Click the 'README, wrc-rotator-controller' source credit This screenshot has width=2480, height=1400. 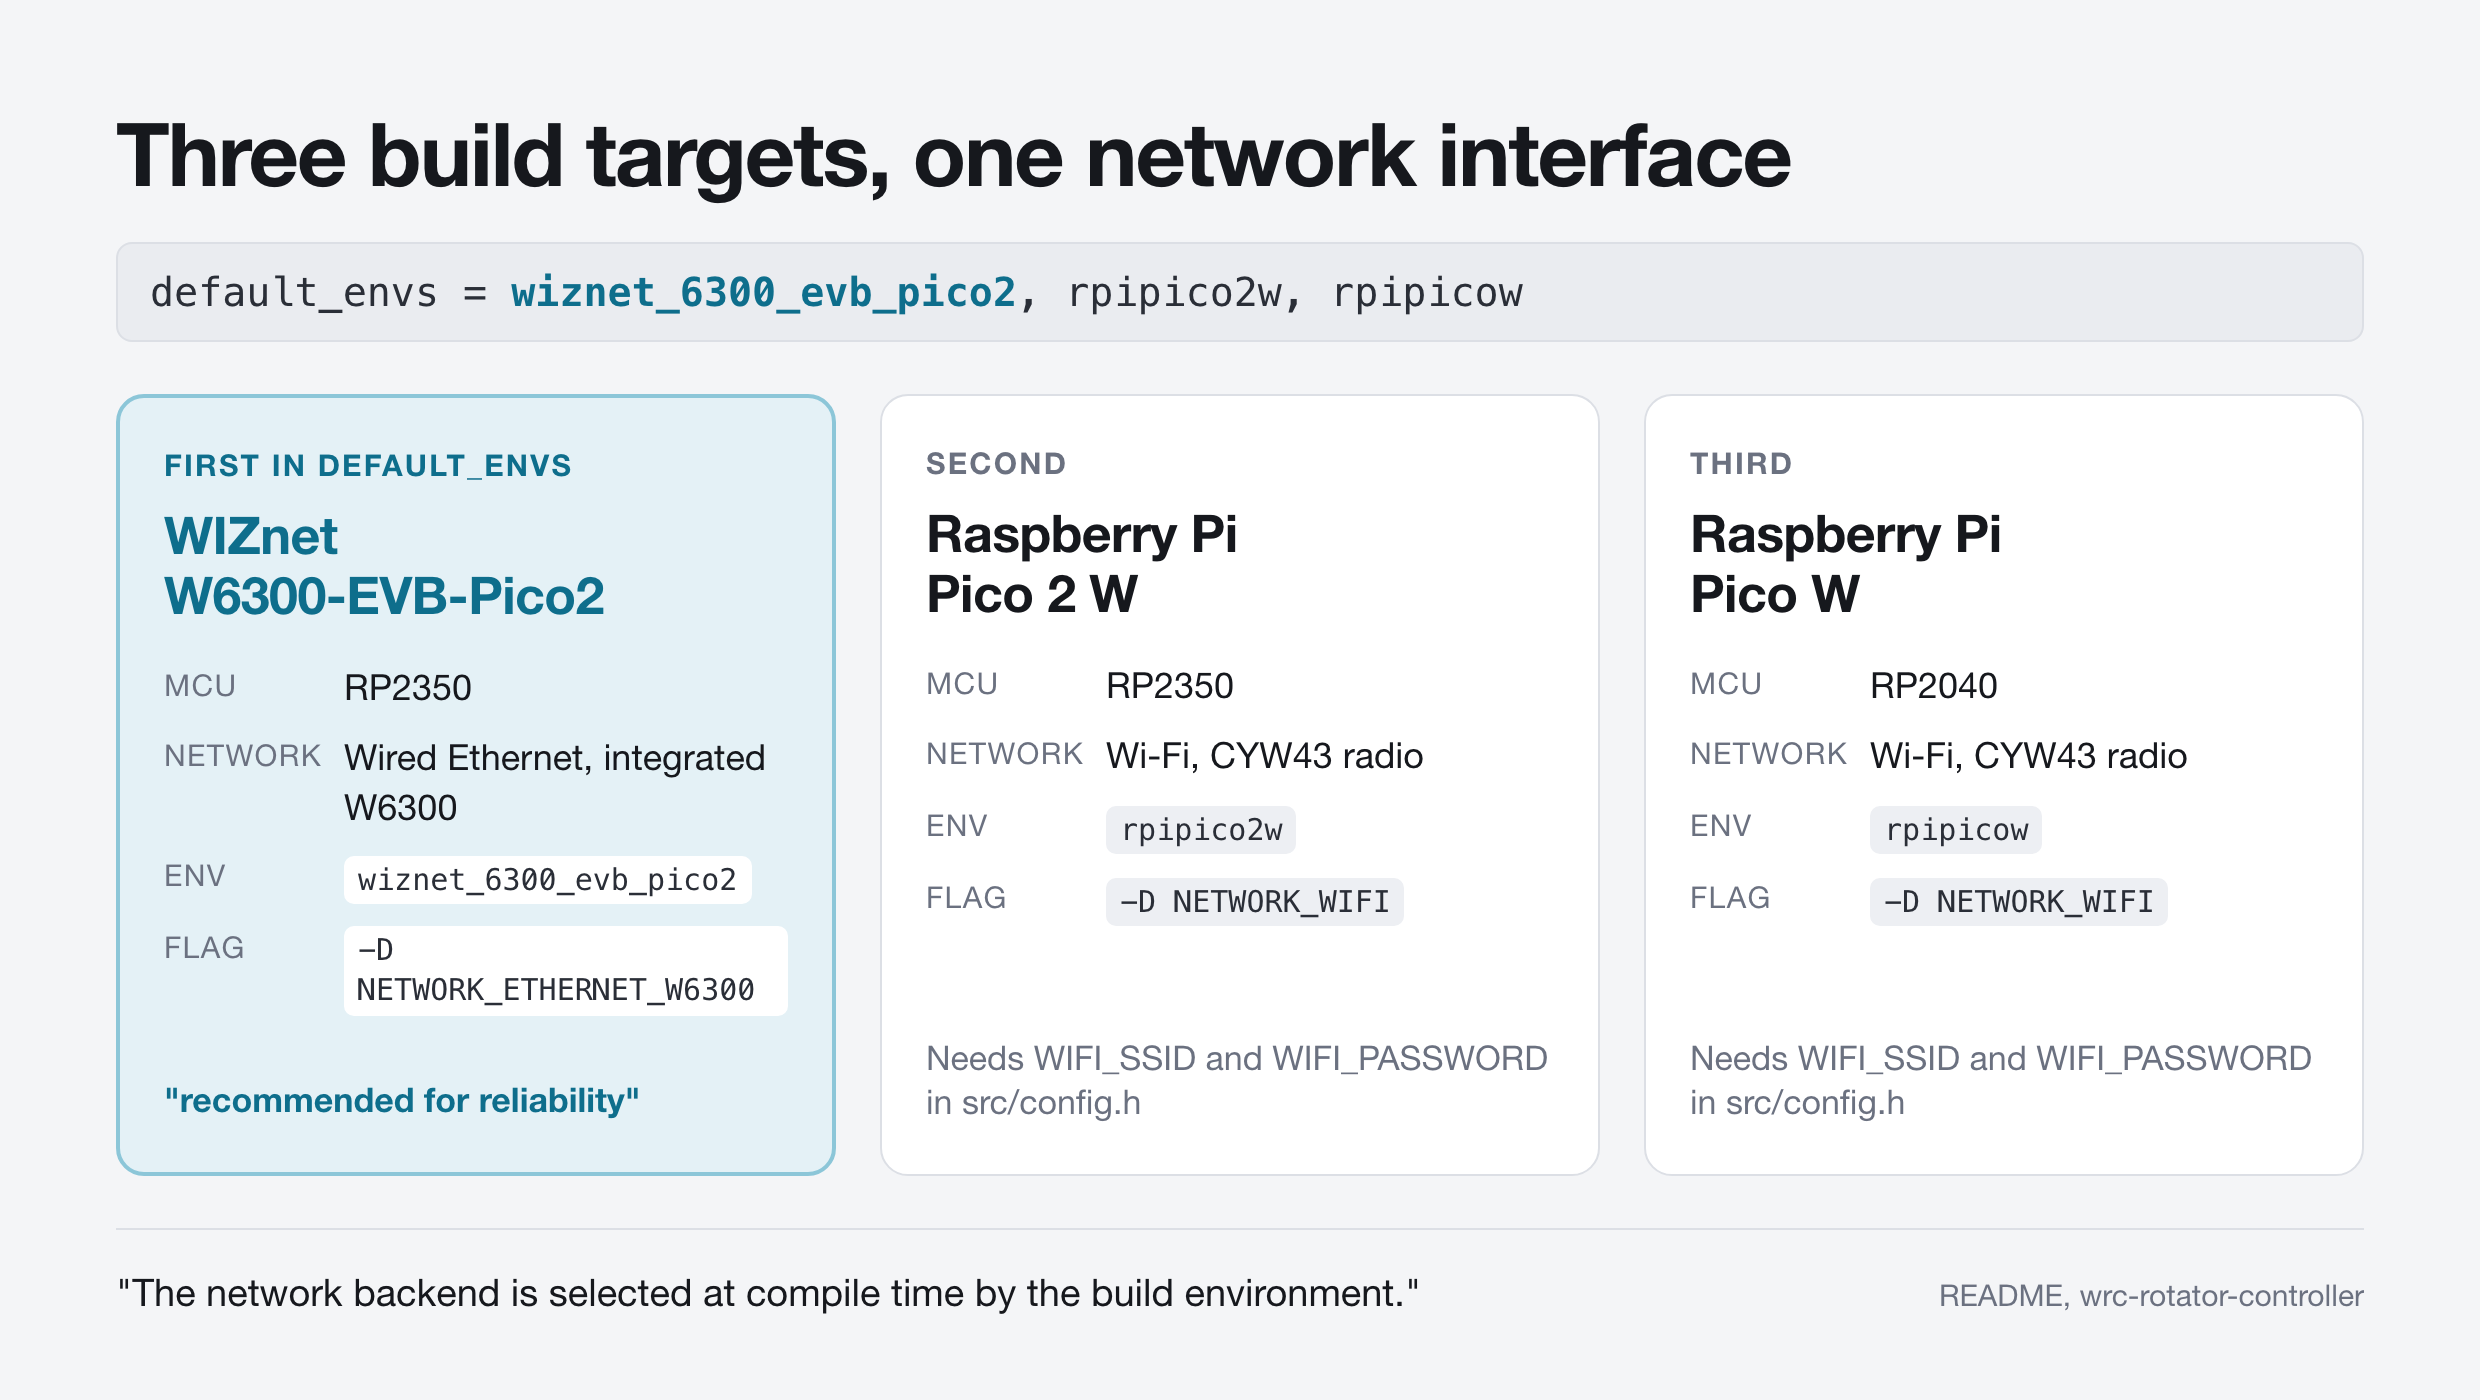(x=2151, y=1296)
